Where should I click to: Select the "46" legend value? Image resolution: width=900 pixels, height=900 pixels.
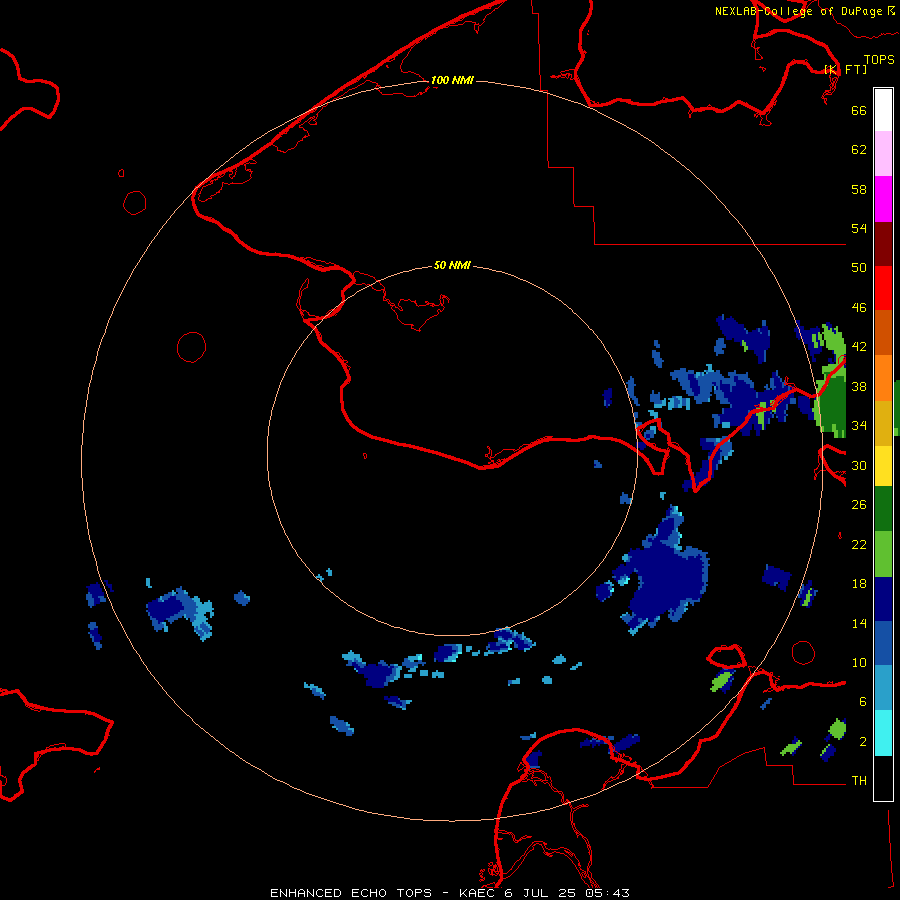(859, 308)
